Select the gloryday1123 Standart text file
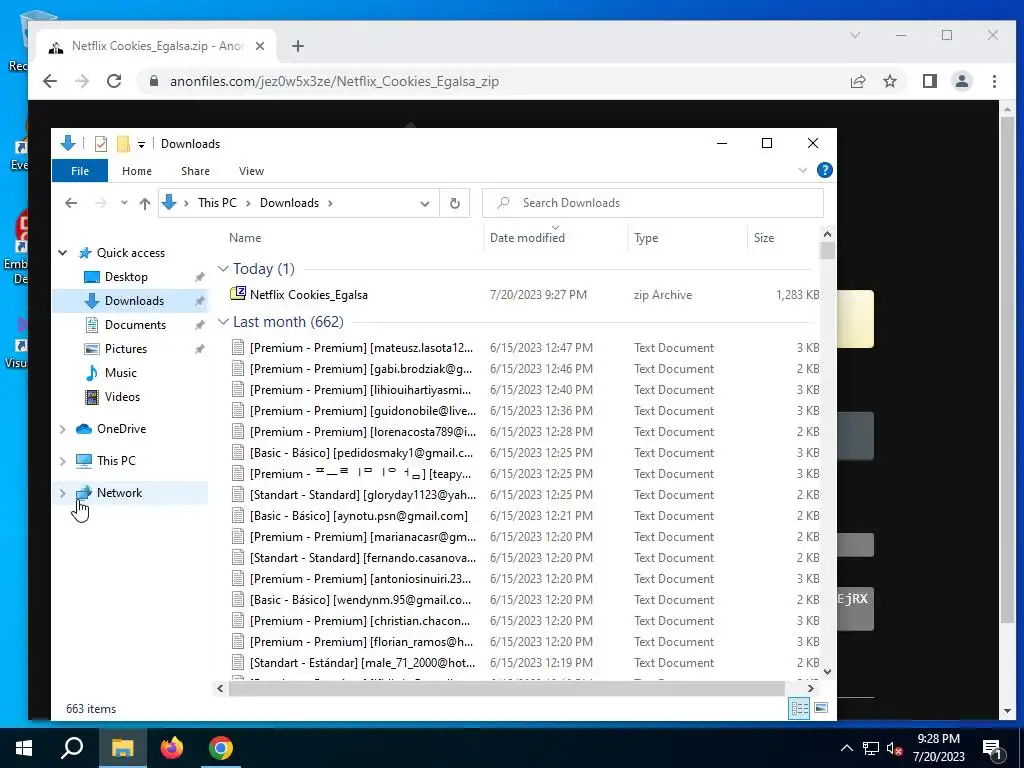The image size is (1024, 768). (362, 495)
